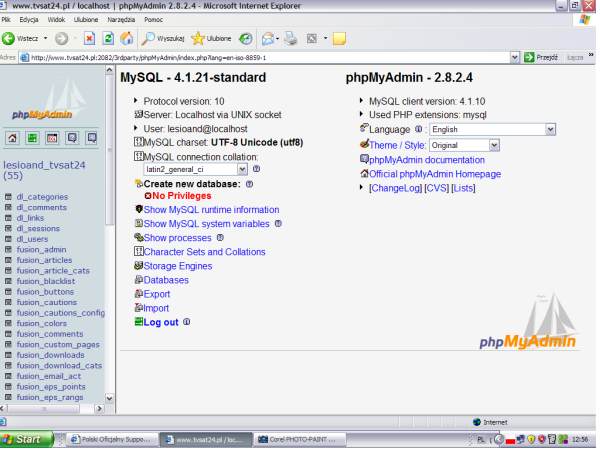600x450 pixels.
Task: Open the Pomoc menu
Action: (153, 20)
